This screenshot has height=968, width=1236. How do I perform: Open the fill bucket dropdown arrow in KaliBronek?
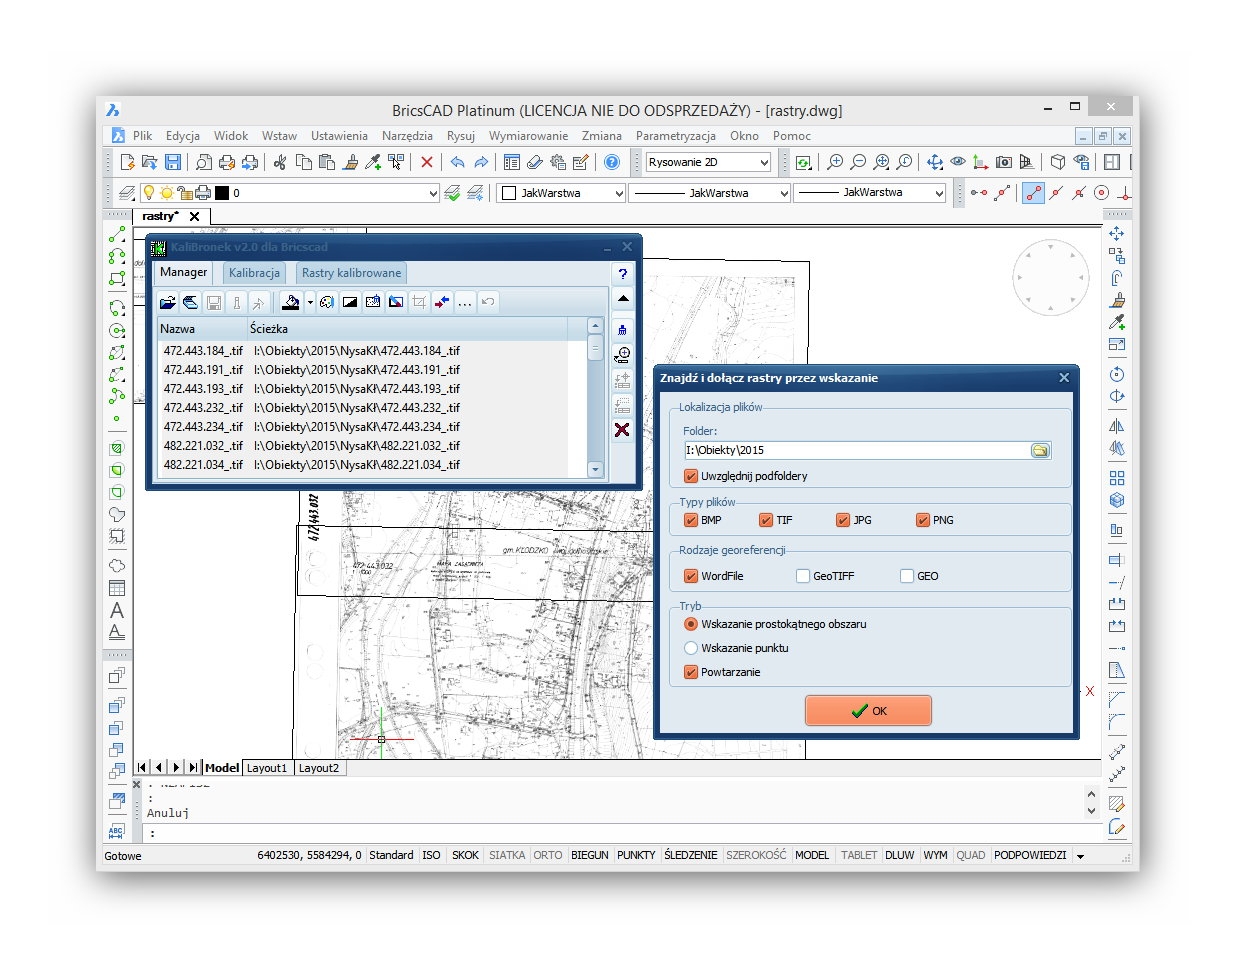tap(310, 302)
